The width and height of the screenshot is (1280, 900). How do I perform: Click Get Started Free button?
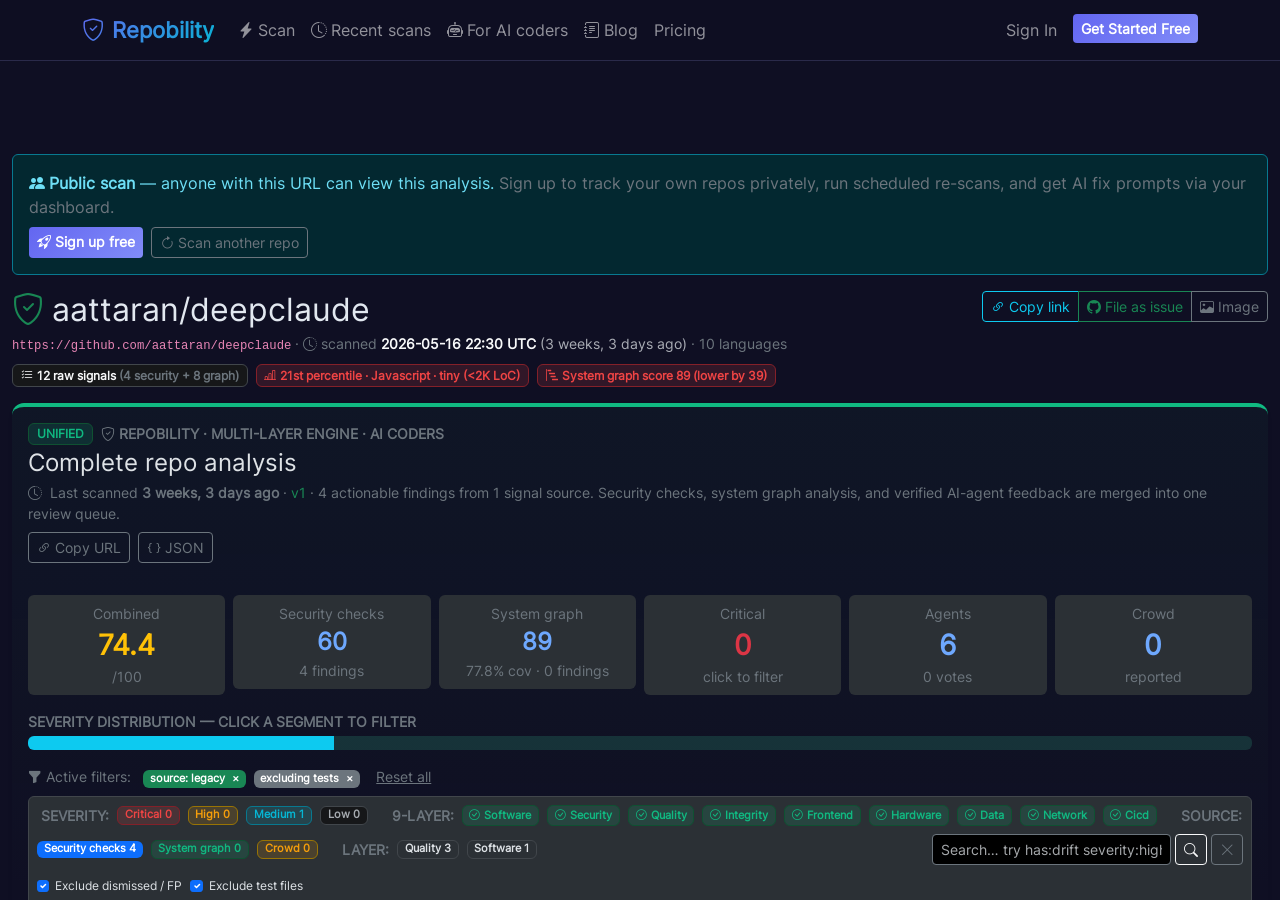click(1135, 29)
